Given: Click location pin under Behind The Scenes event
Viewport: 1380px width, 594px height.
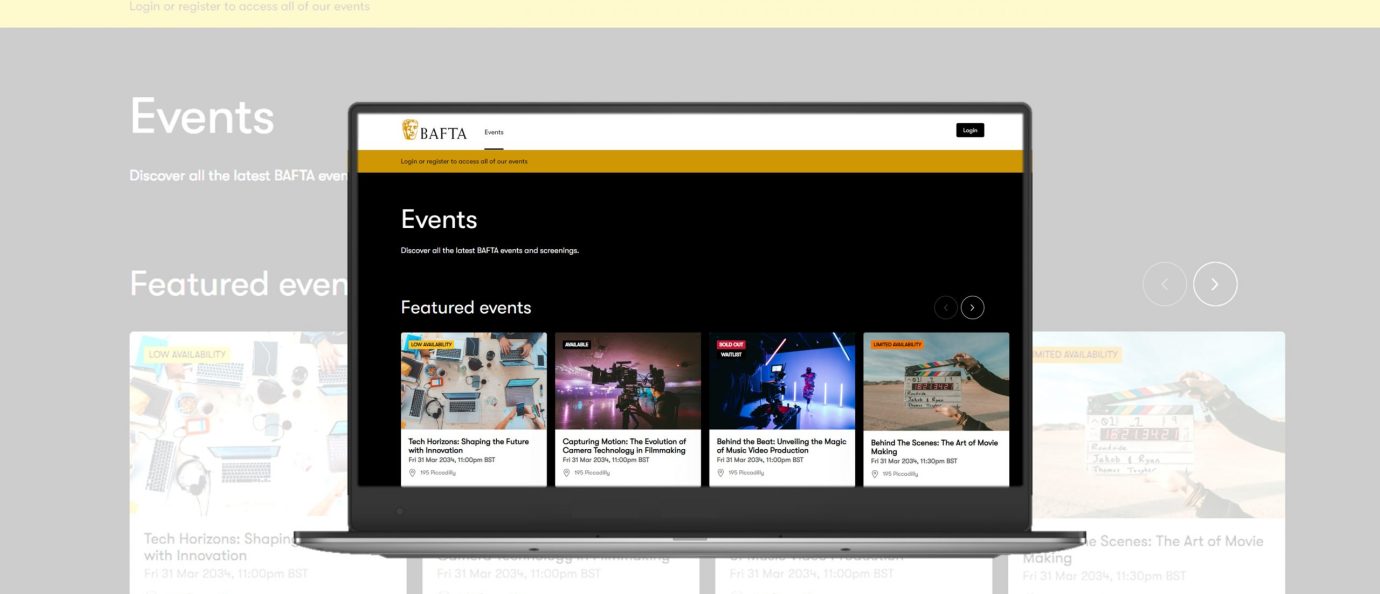Looking at the screenshot, I should point(874,474).
